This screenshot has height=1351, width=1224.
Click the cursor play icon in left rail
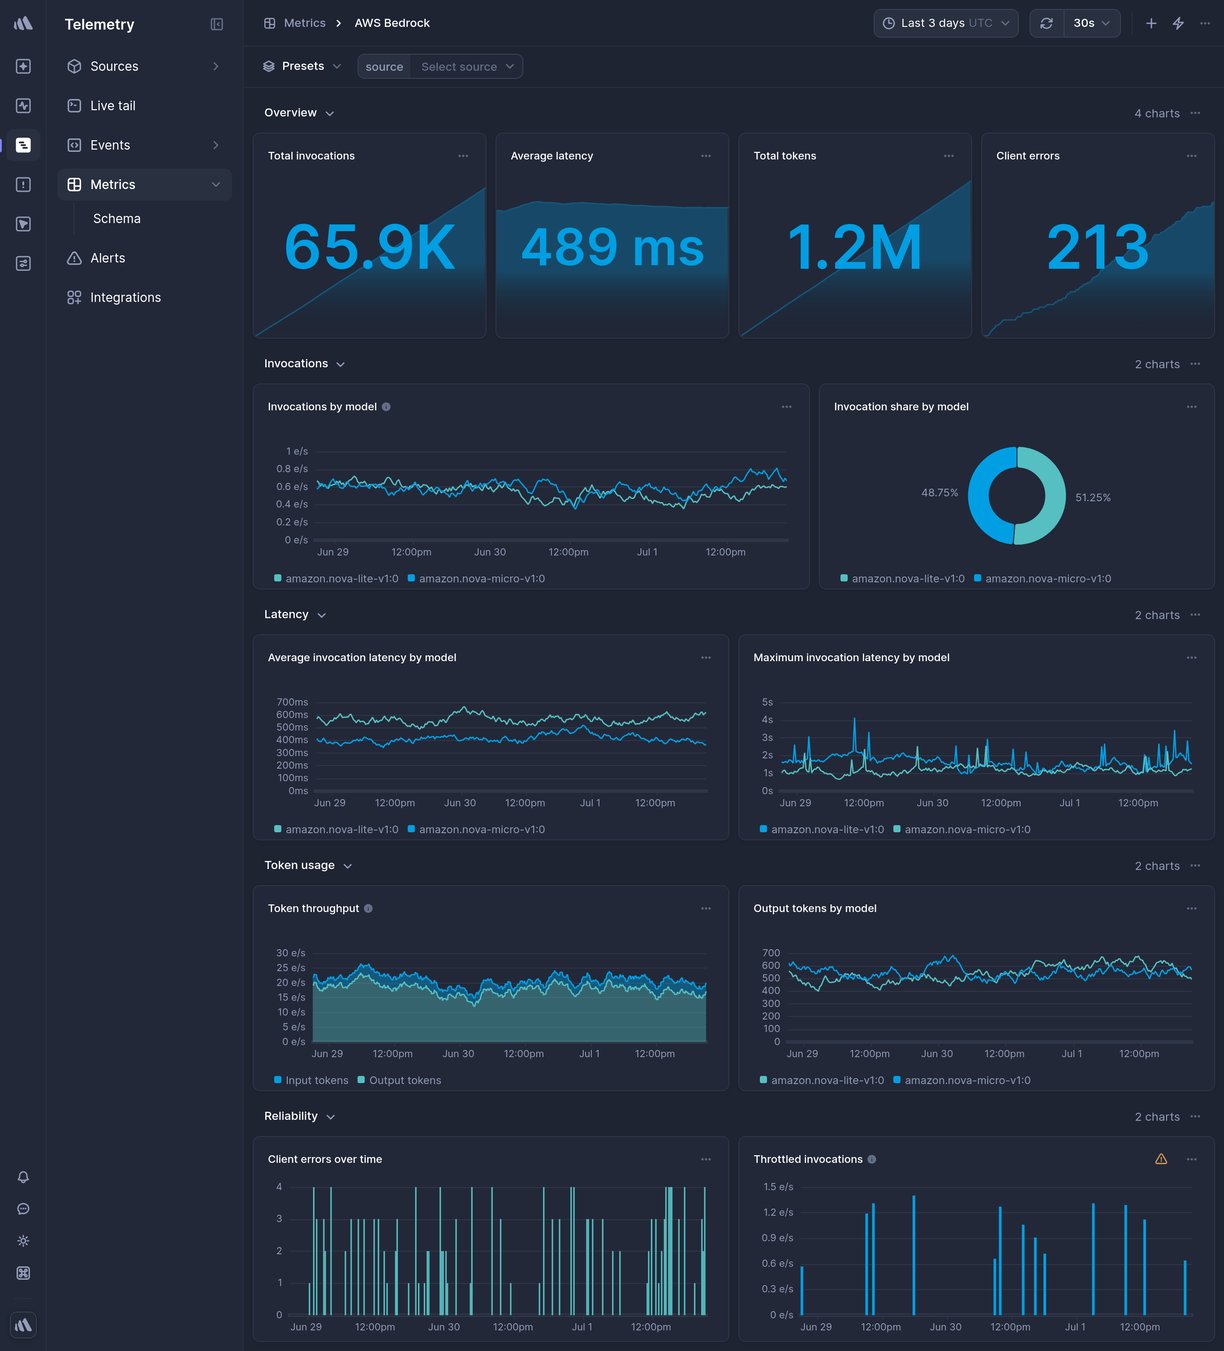(x=23, y=224)
